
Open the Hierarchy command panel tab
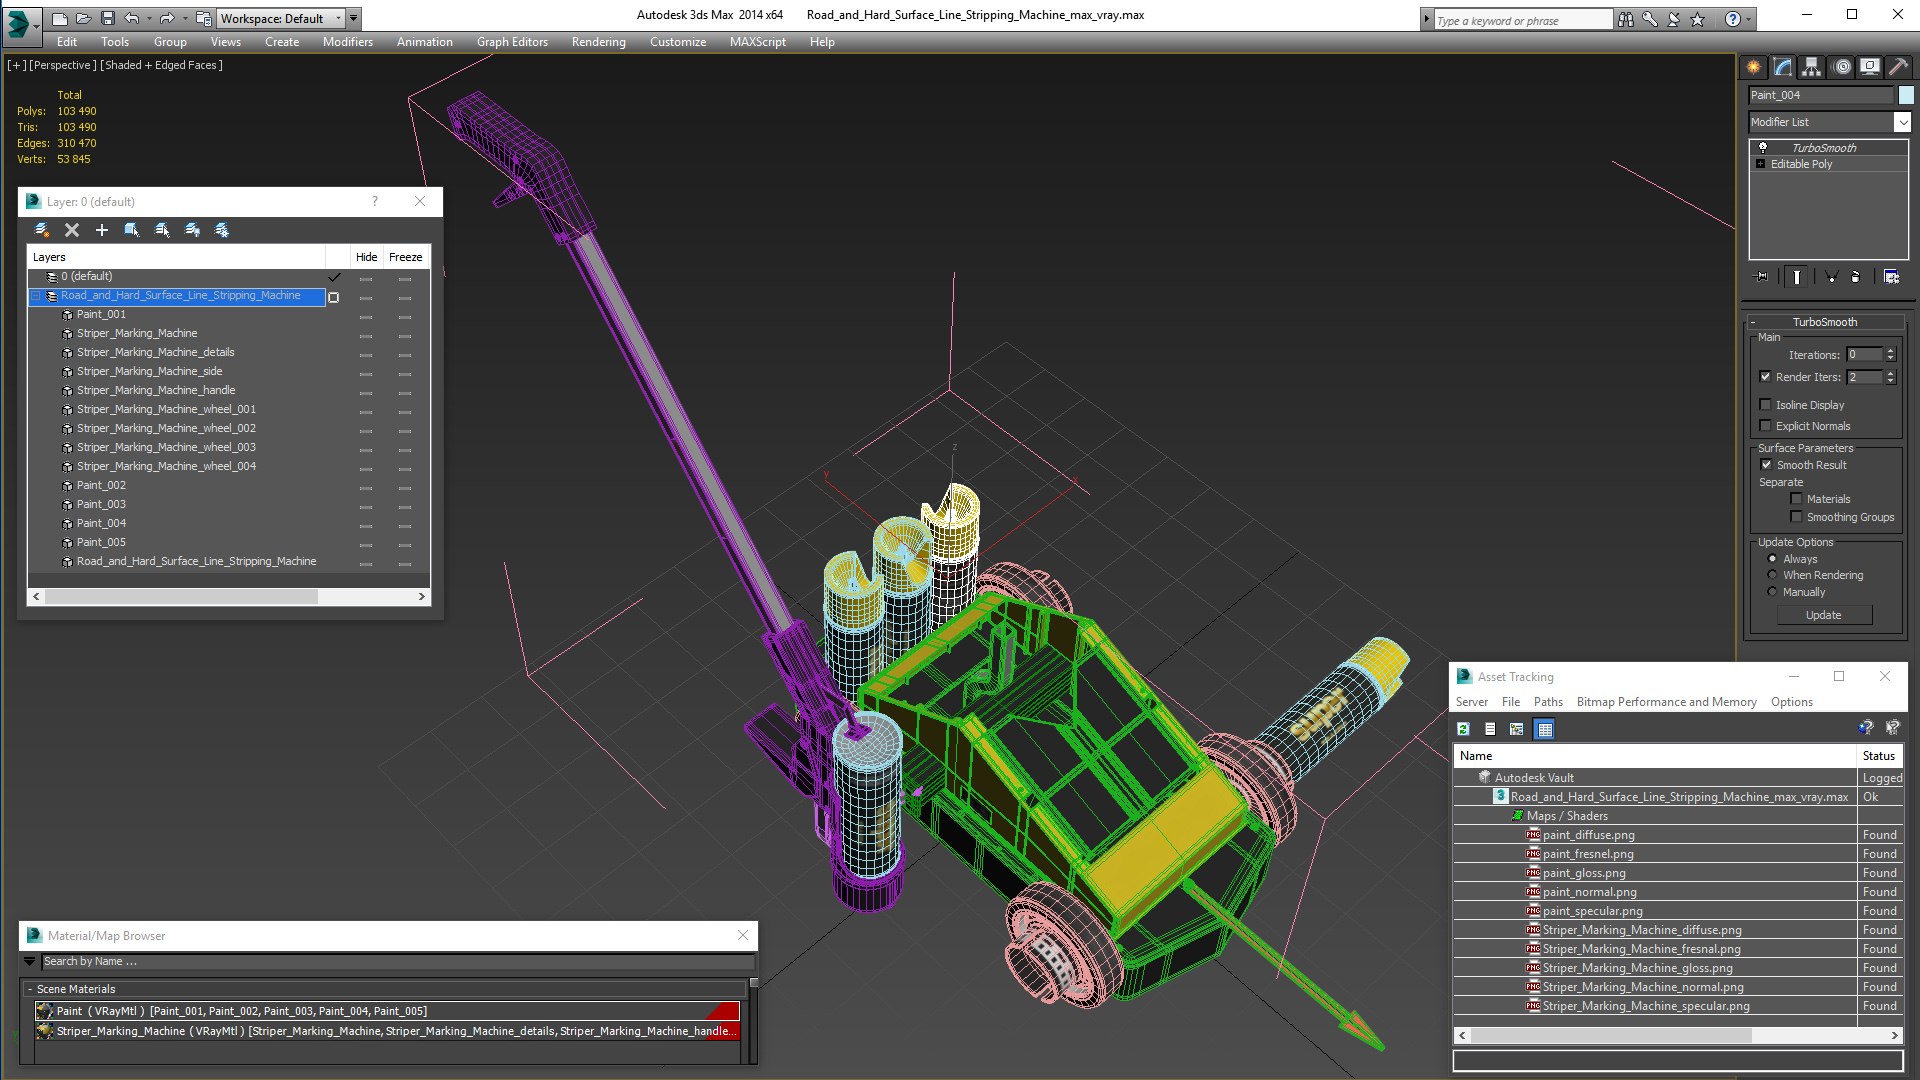click(1812, 67)
